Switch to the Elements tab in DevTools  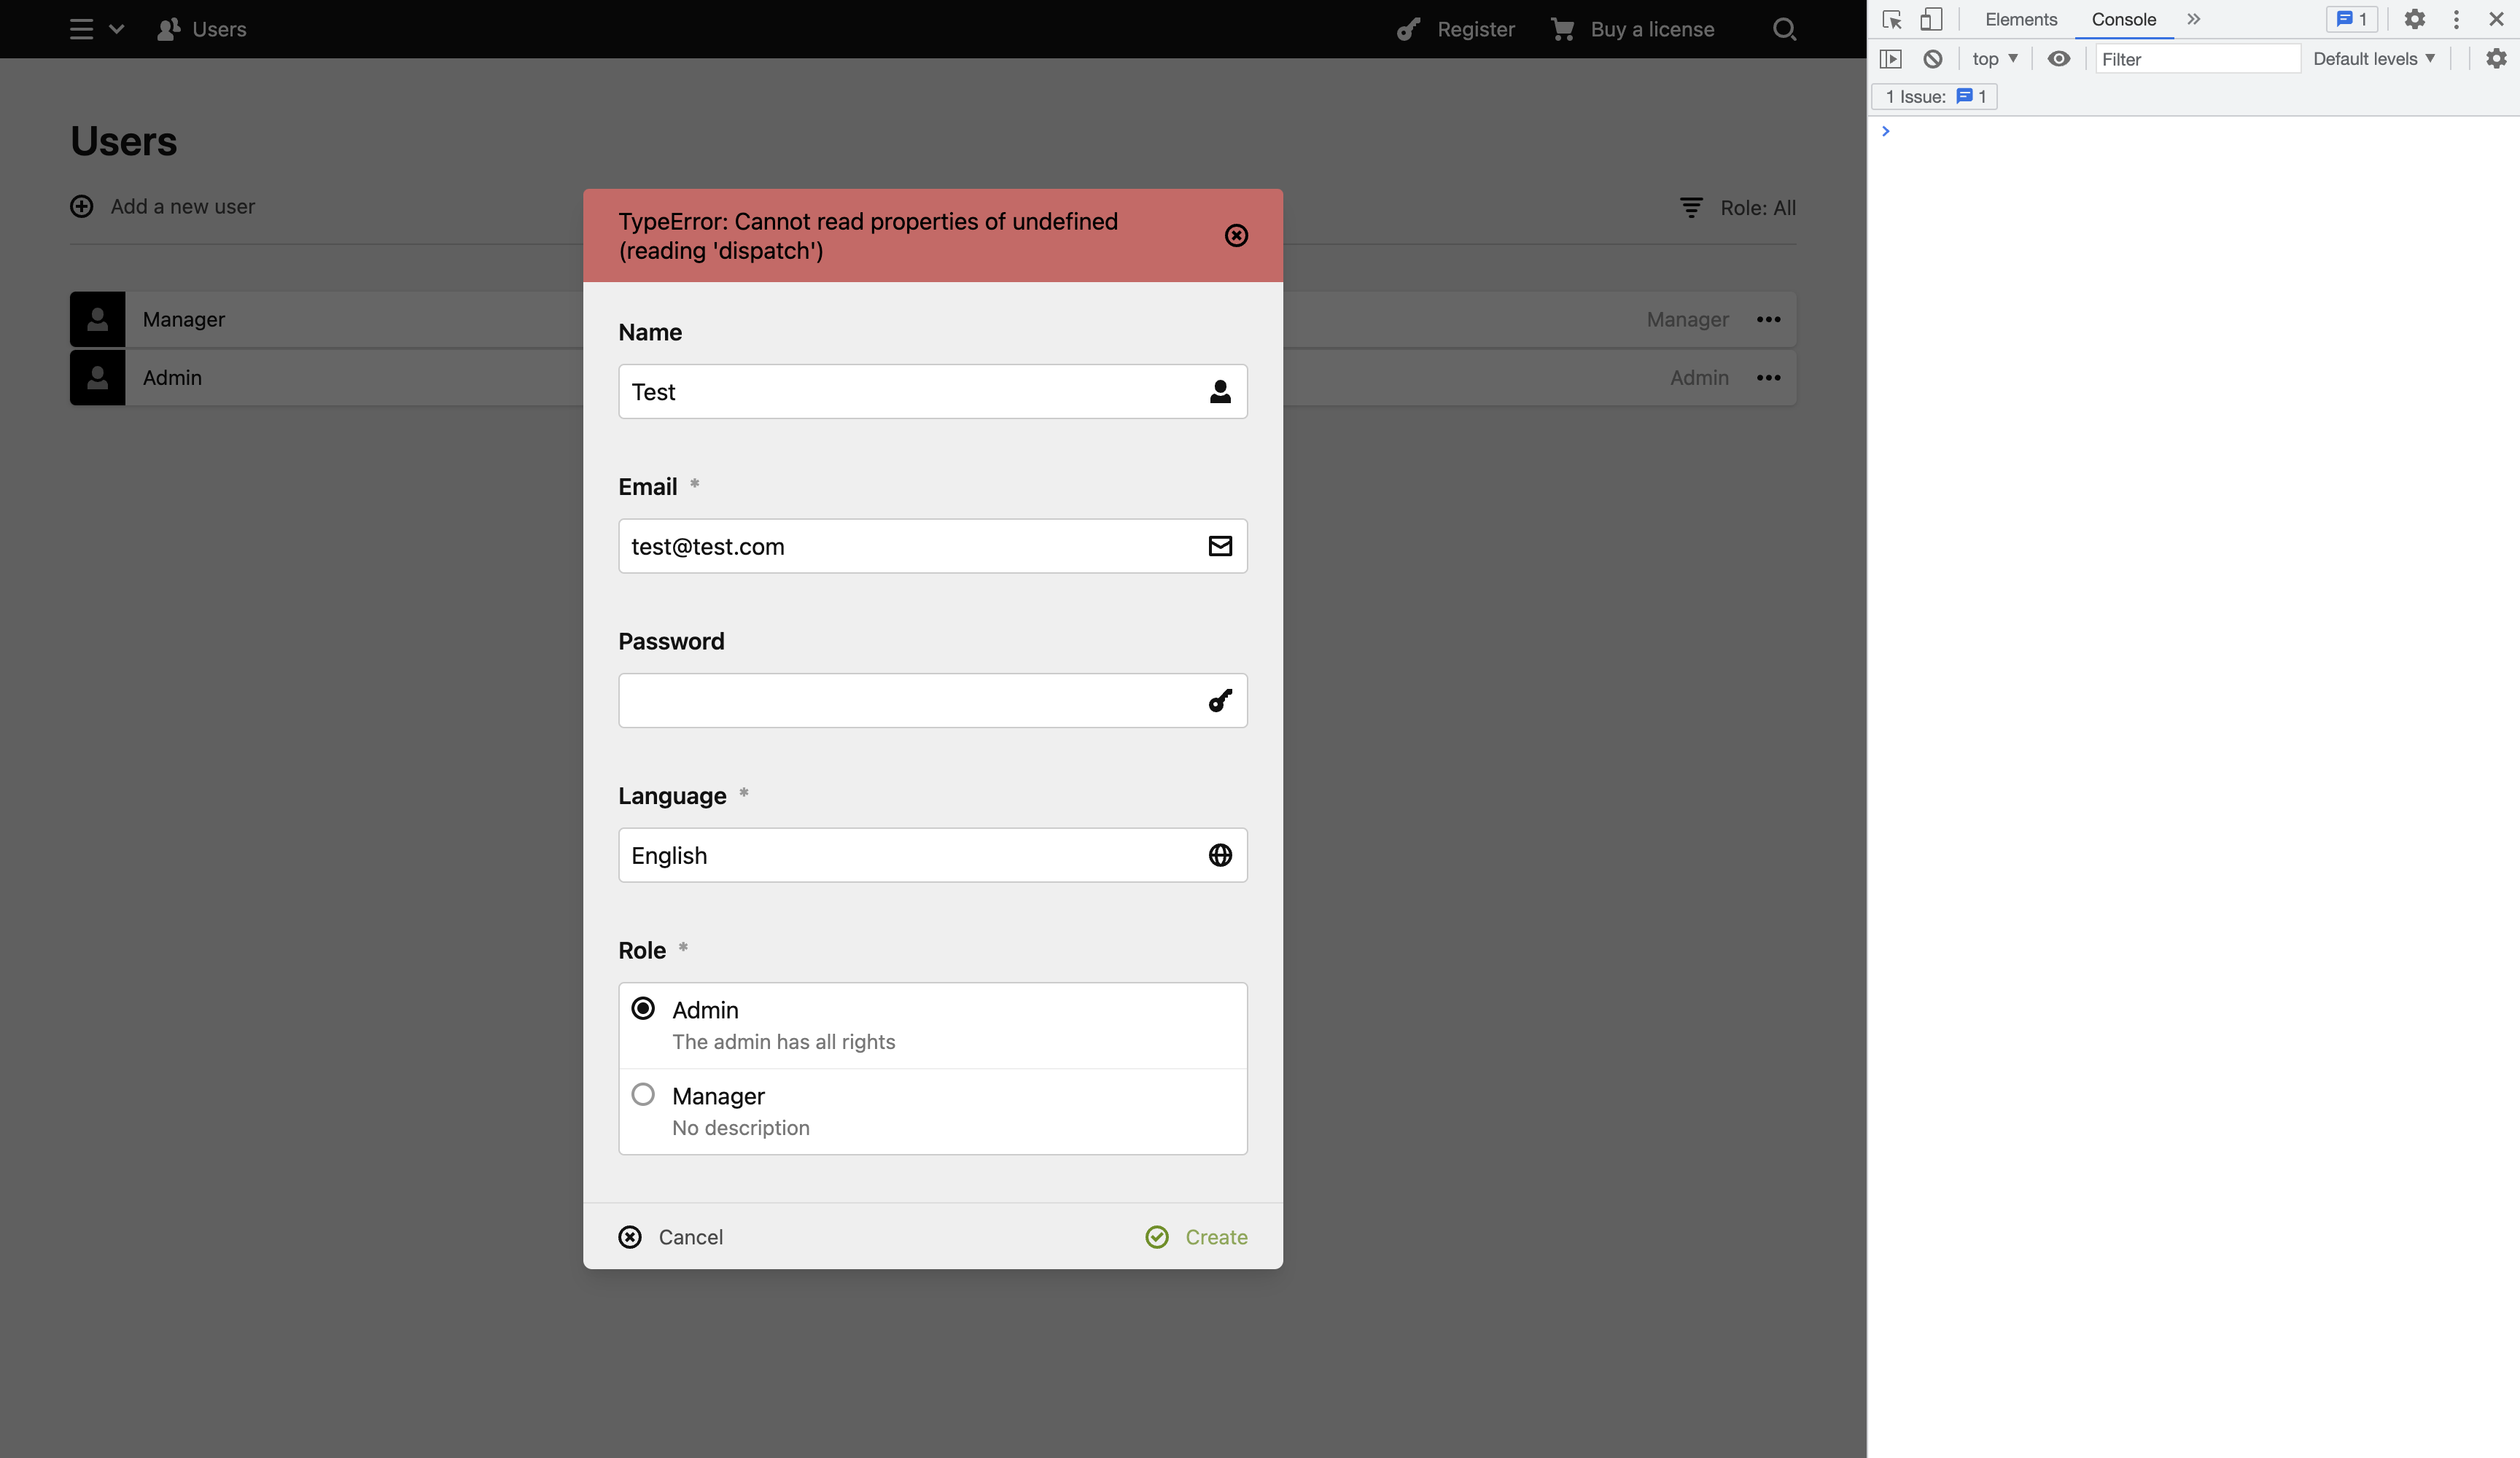pyautogui.click(x=2021, y=19)
